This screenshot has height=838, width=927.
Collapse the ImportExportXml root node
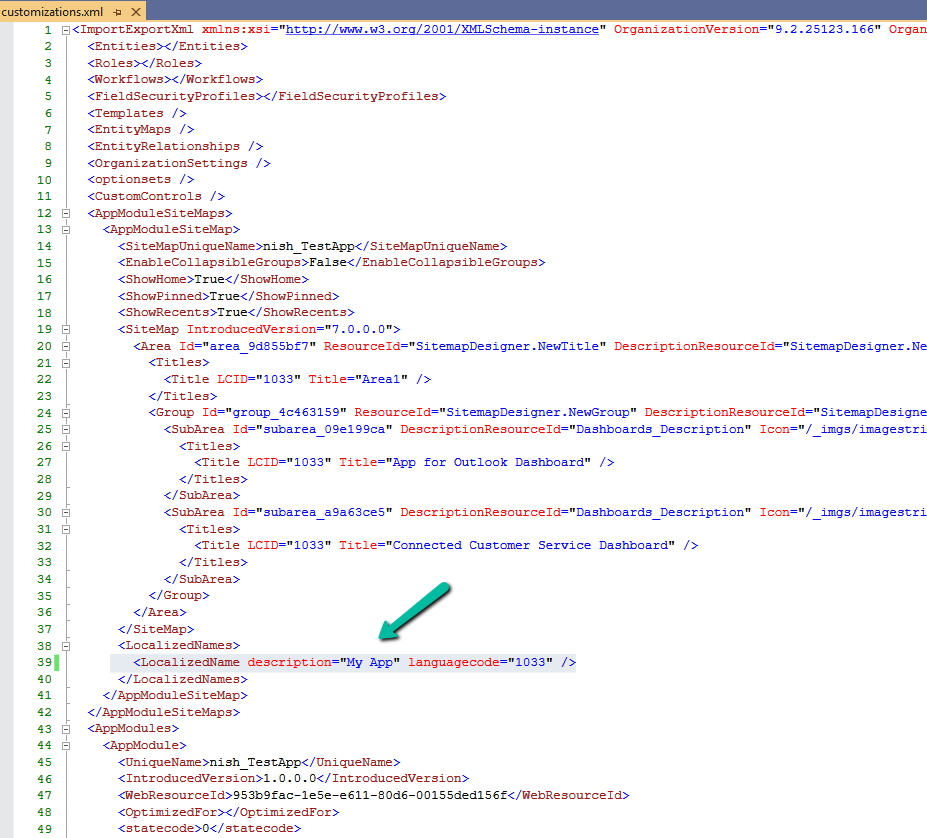point(66,30)
